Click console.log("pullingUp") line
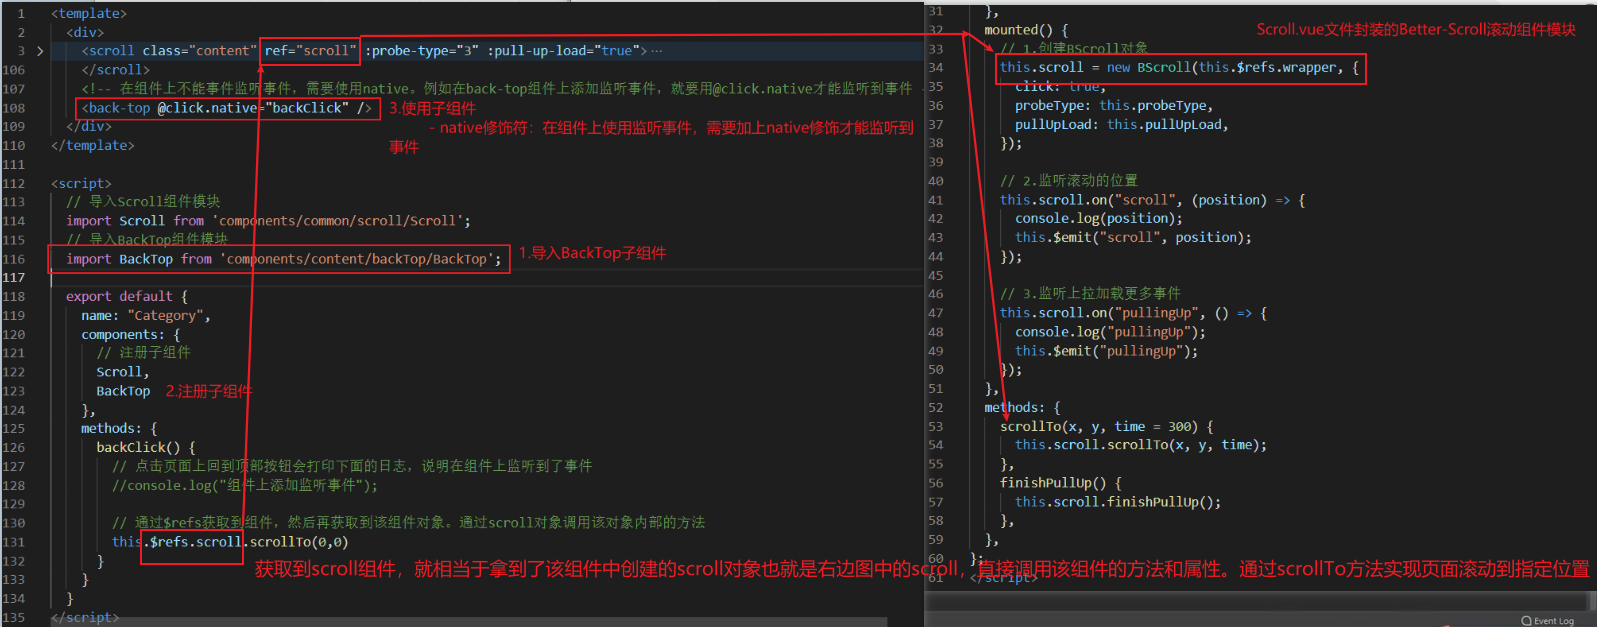The height and width of the screenshot is (627, 1597). pos(1110,332)
